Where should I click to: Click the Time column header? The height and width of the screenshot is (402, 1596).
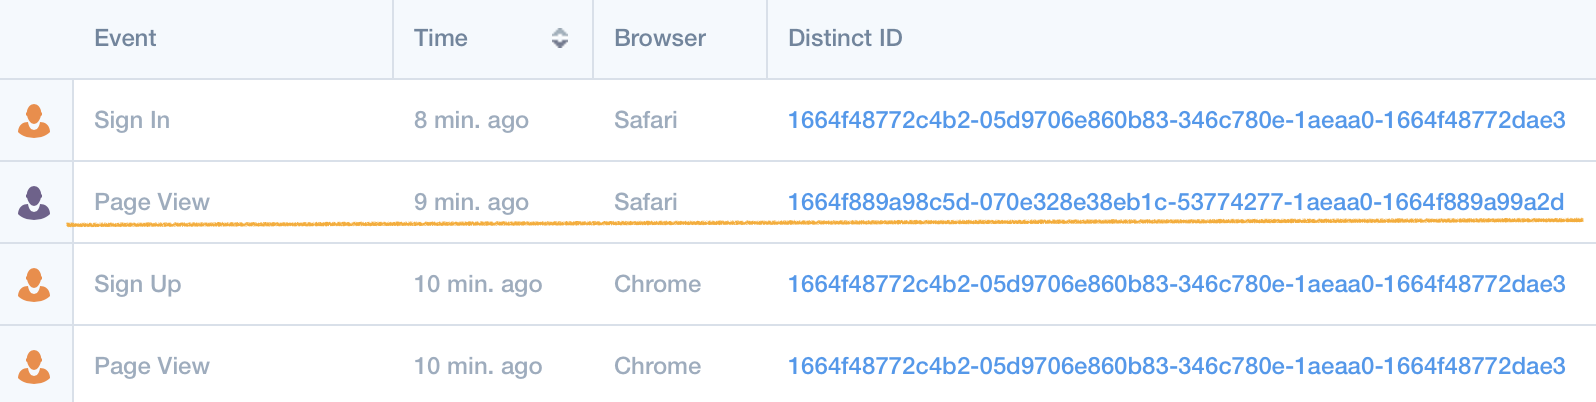pos(441,38)
